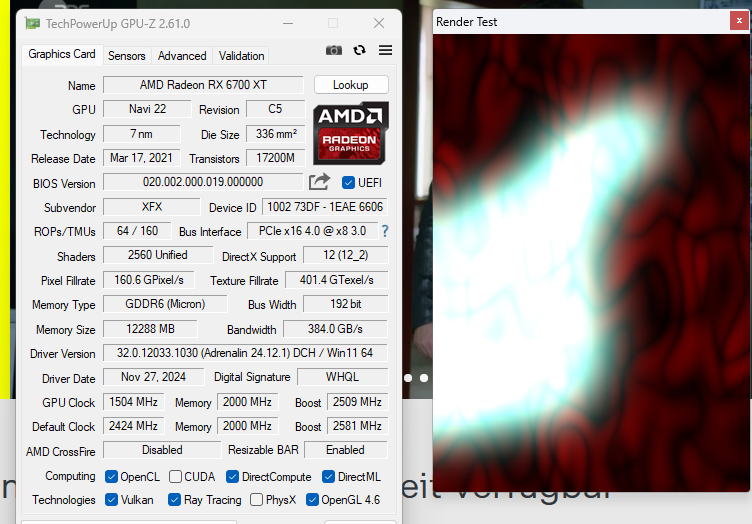Click the BIOS export share icon
752x524 pixels.
click(319, 182)
